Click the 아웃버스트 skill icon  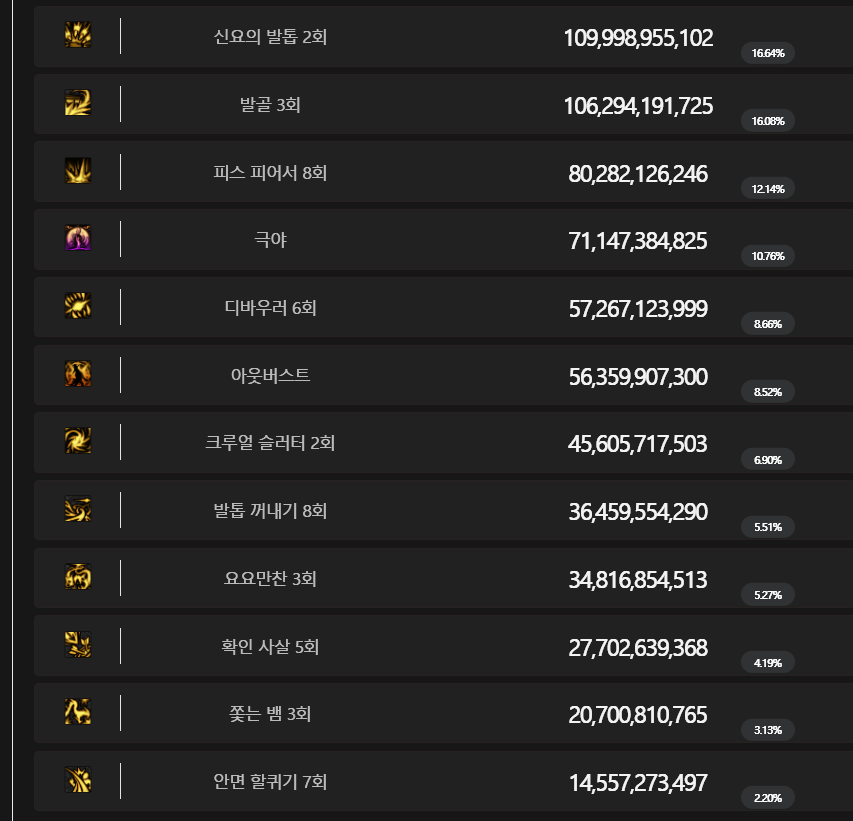click(78, 374)
